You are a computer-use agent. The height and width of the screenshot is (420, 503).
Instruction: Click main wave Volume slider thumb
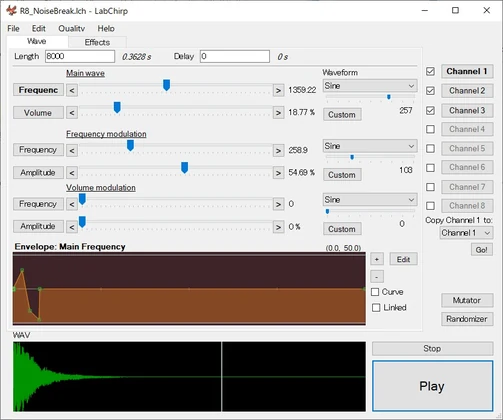pos(117,107)
